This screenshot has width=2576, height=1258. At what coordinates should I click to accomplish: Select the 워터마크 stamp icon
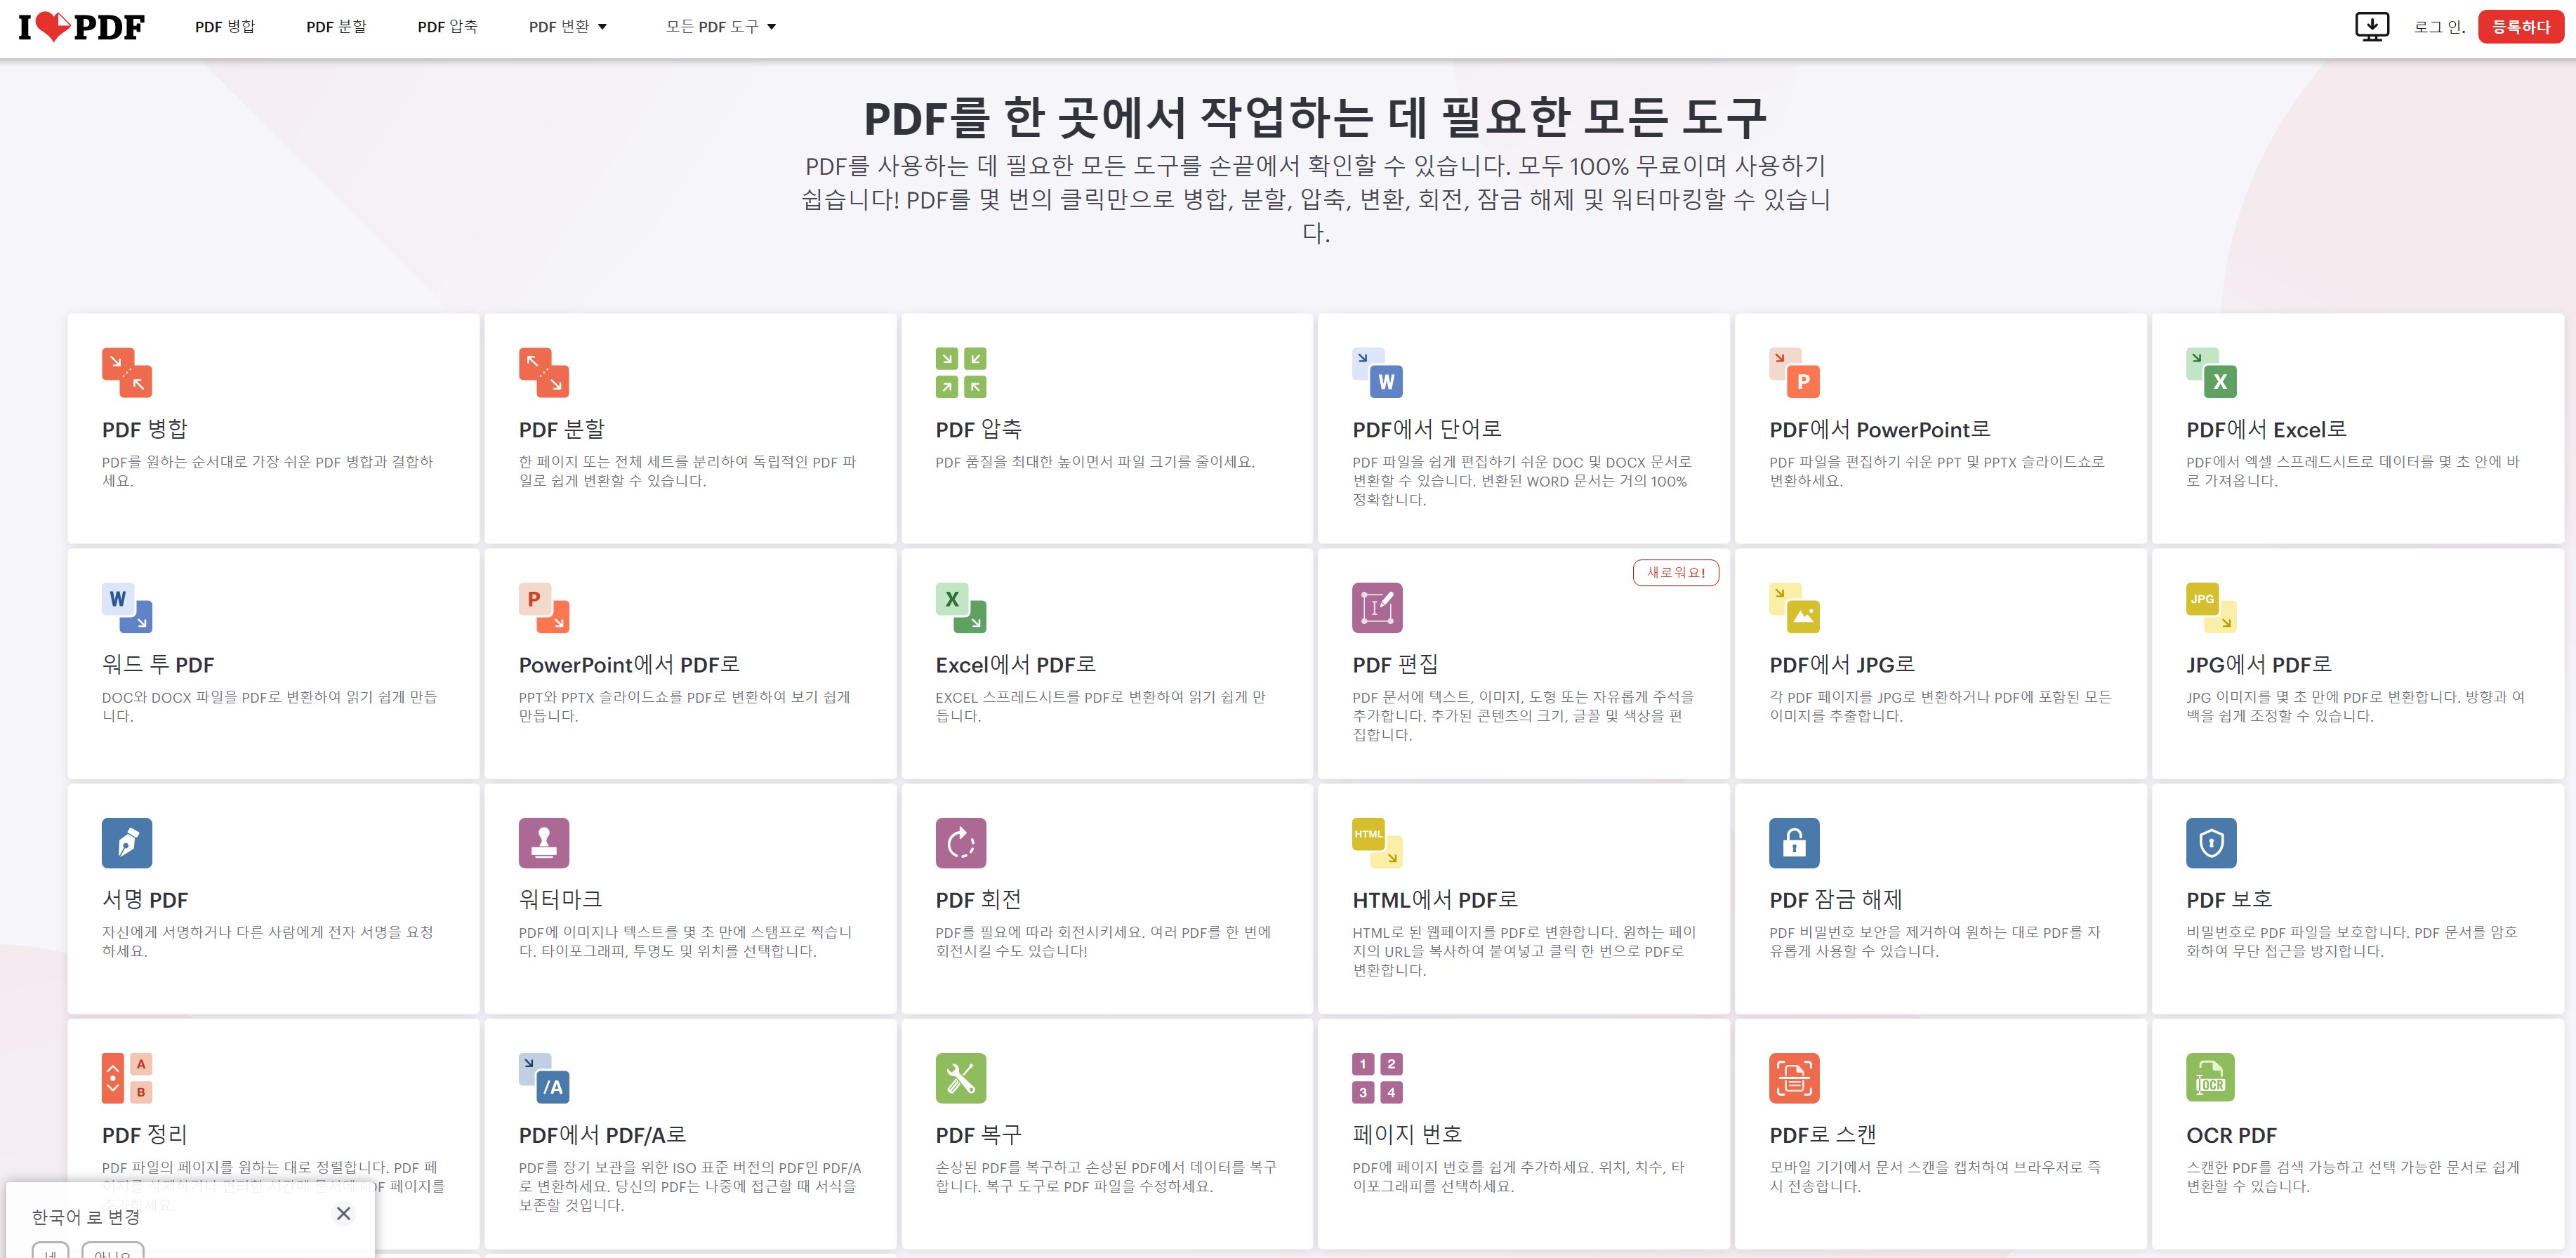point(543,843)
